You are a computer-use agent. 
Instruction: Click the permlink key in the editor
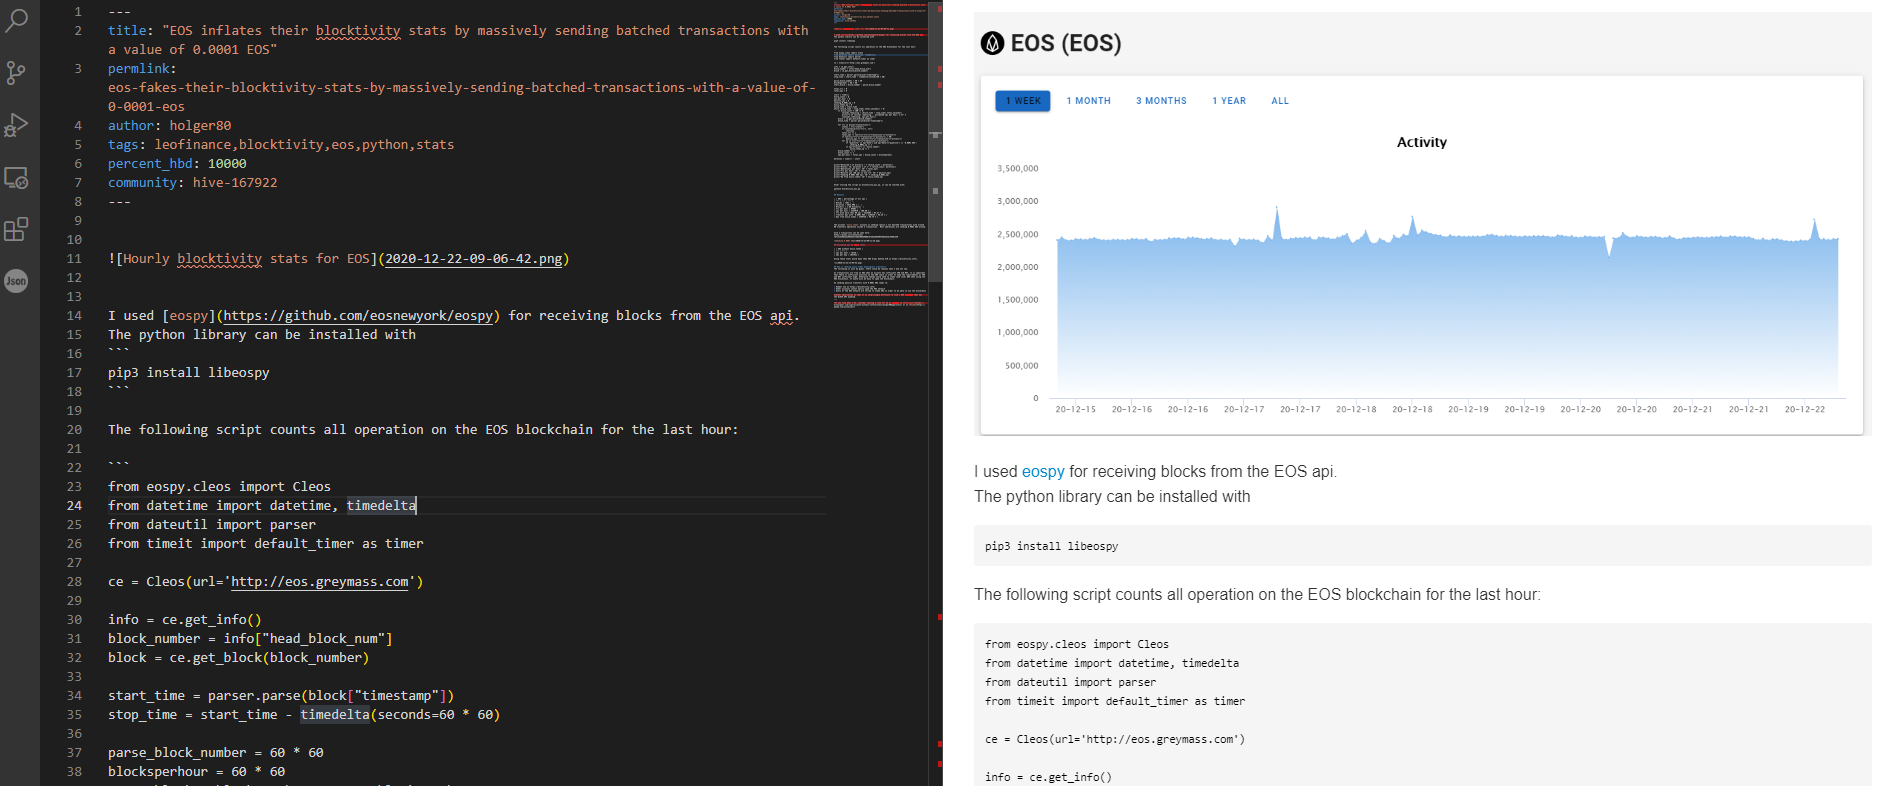coord(138,68)
